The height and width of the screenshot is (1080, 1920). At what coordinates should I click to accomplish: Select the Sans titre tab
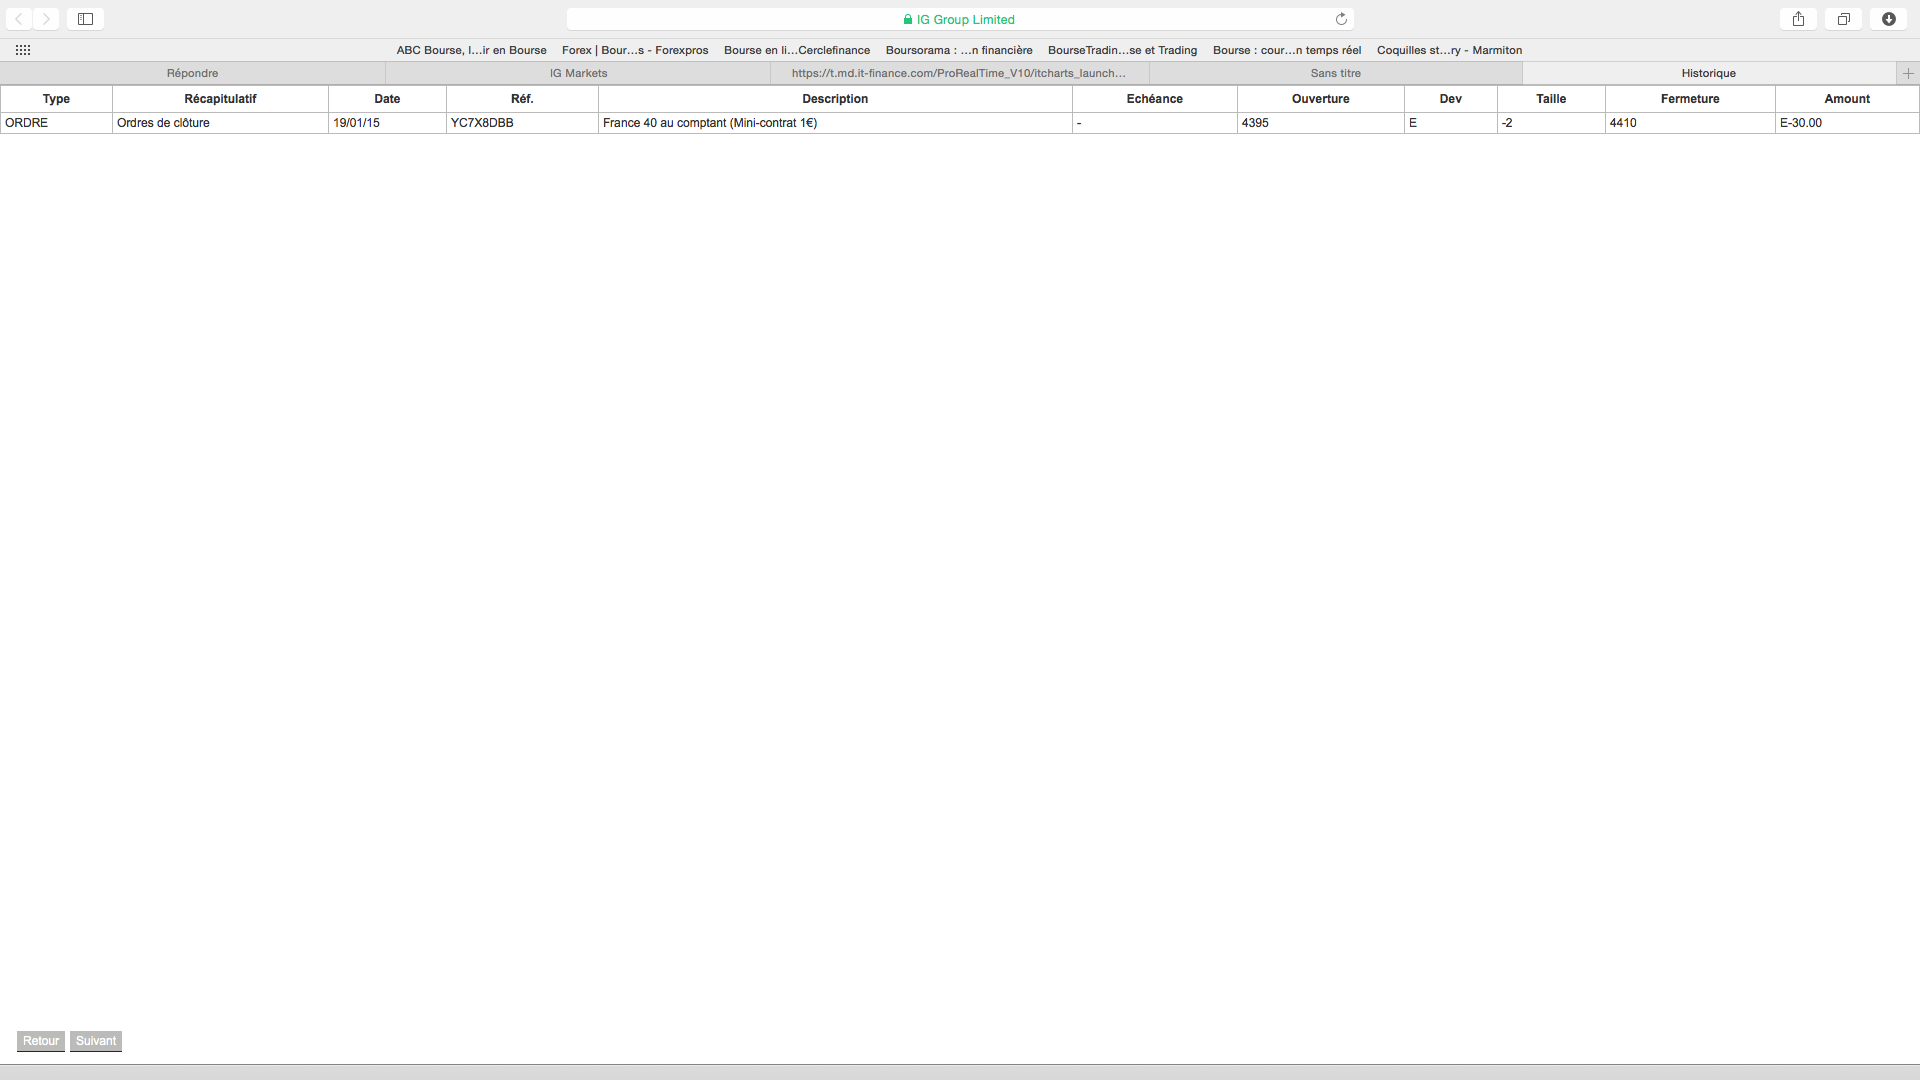pos(1335,73)
